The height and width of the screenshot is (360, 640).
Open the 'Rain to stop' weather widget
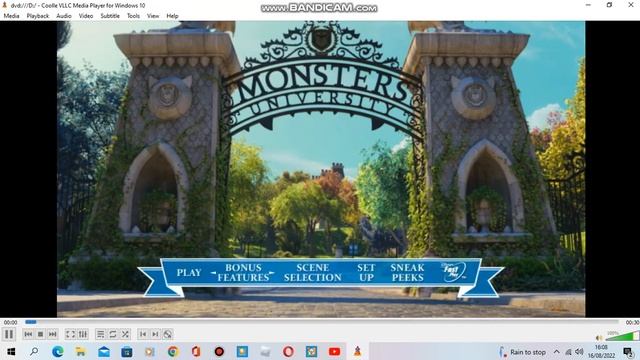[522, 352]
